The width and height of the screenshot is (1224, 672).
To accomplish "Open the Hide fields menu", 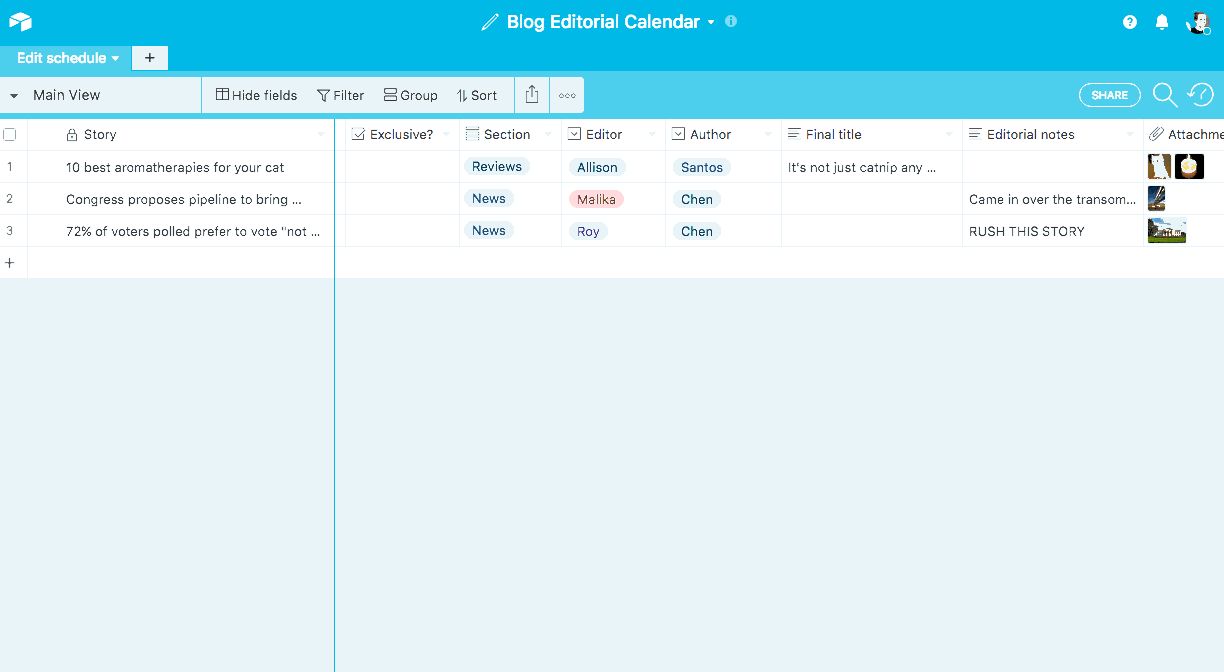I will [x=257, y=95].
